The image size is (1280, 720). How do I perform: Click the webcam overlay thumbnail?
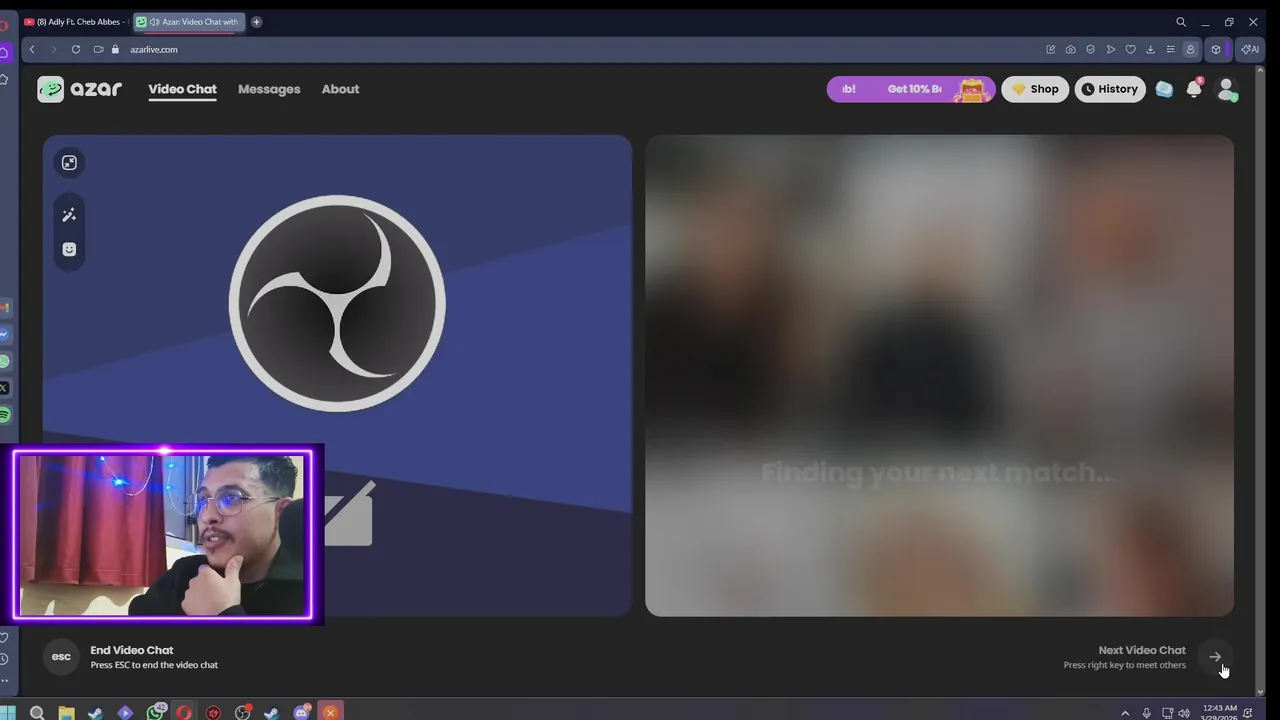163,535
